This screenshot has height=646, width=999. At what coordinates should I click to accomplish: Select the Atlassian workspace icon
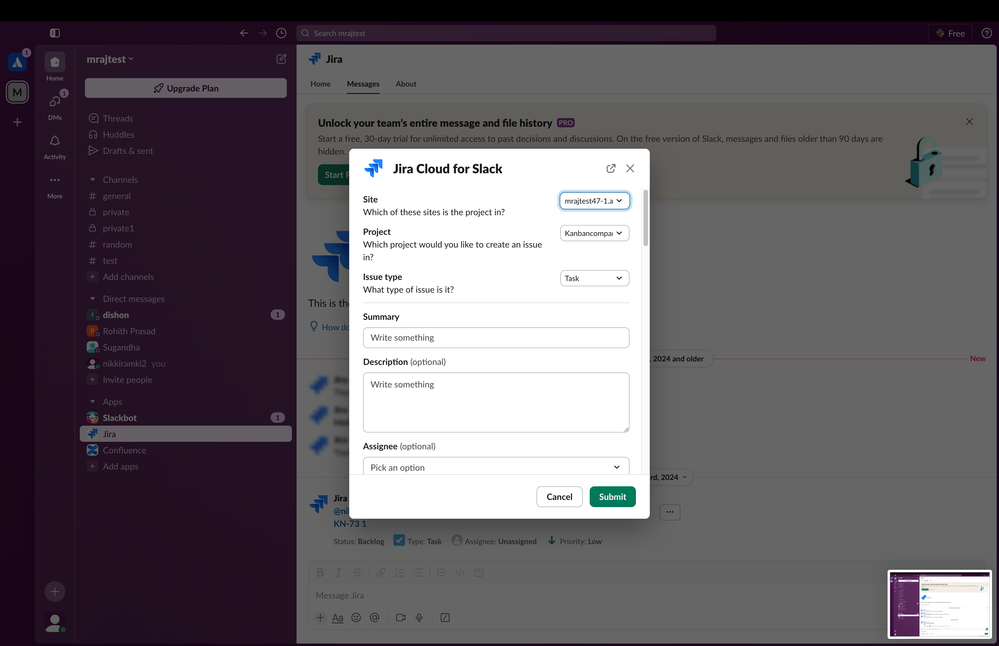17,62
